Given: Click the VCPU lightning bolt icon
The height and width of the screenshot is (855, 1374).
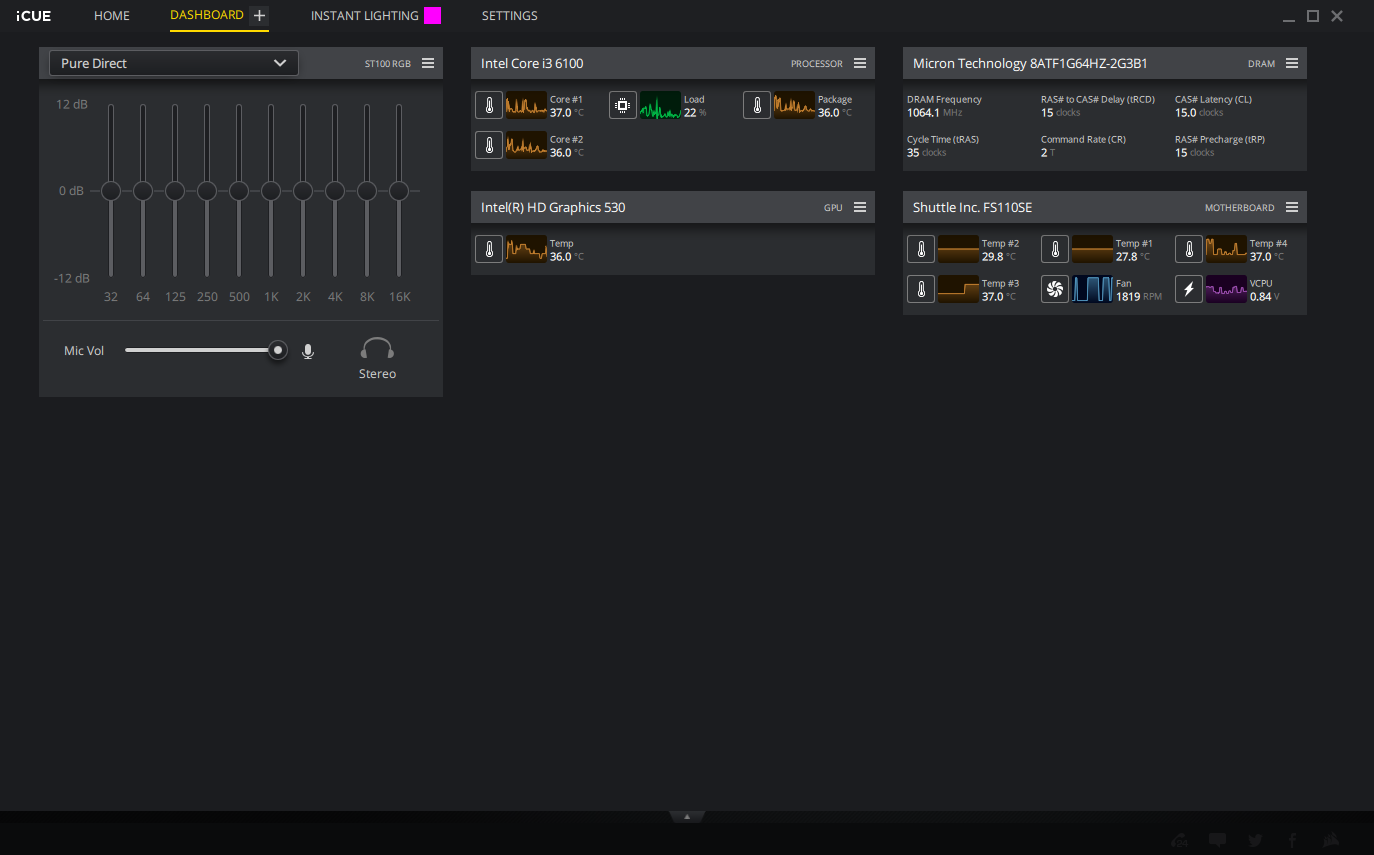Looking at the screenshot, I should coord(1189,289).
